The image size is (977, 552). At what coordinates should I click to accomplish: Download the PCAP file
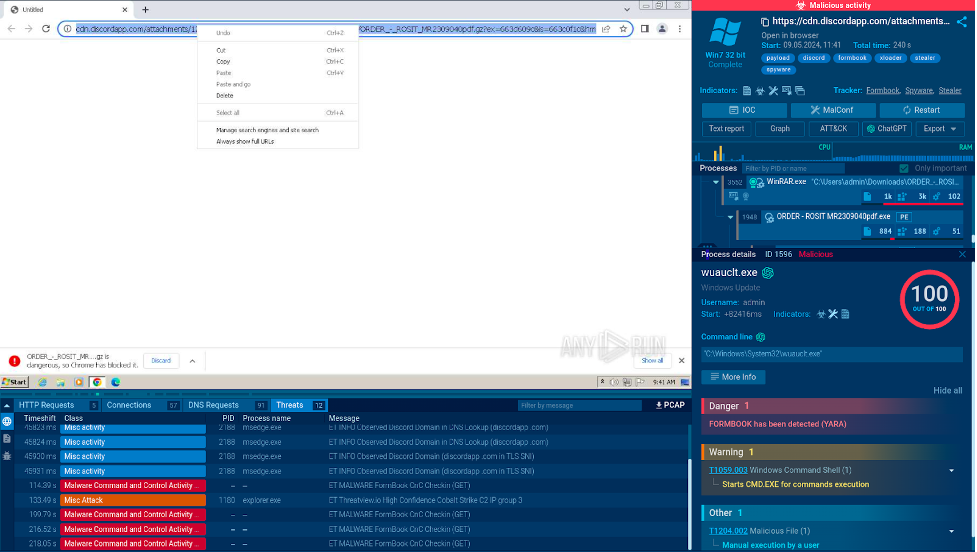(670, 406)
